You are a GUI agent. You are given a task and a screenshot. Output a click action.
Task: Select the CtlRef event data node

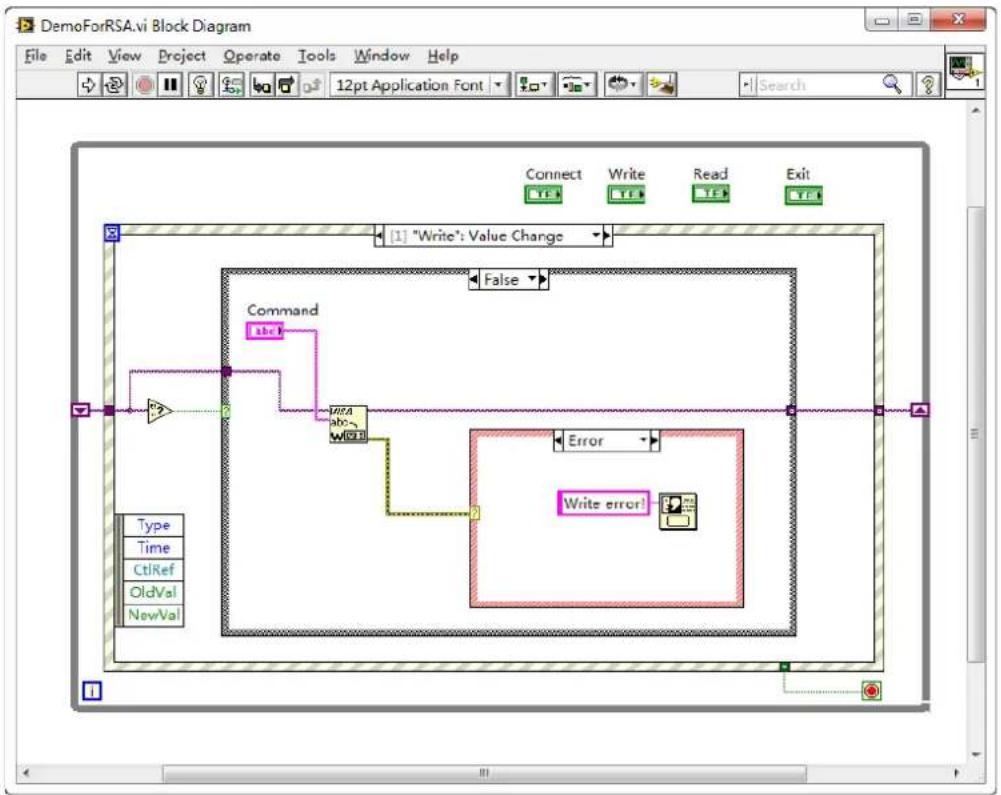point(153,570)
